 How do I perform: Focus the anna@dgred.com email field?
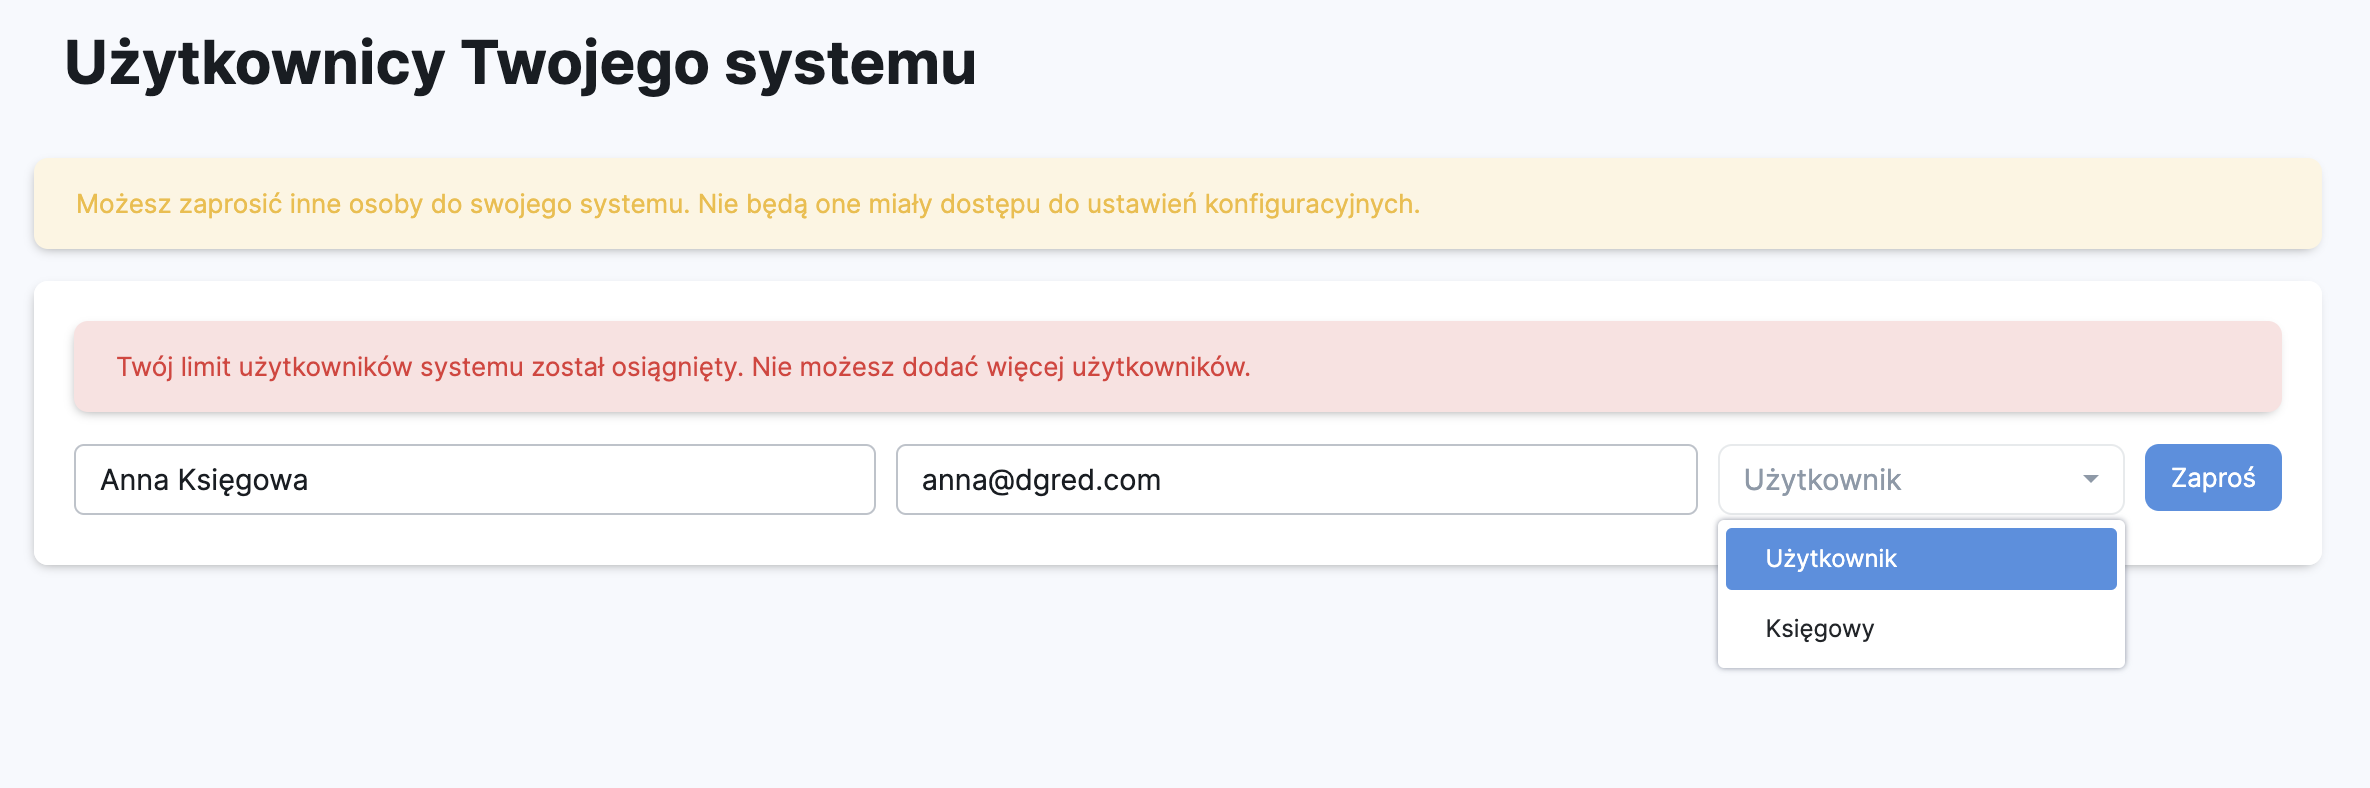pos(1296,479)
